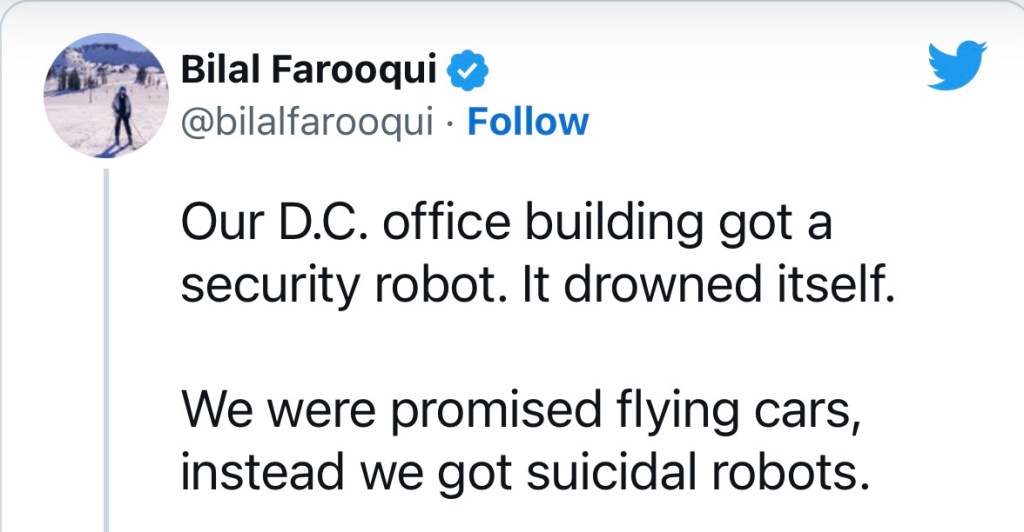The width and height of the screenshot is (1024, 532).
Task: Click the line "instead we got suicidal robots."
Action: [519, 469]
